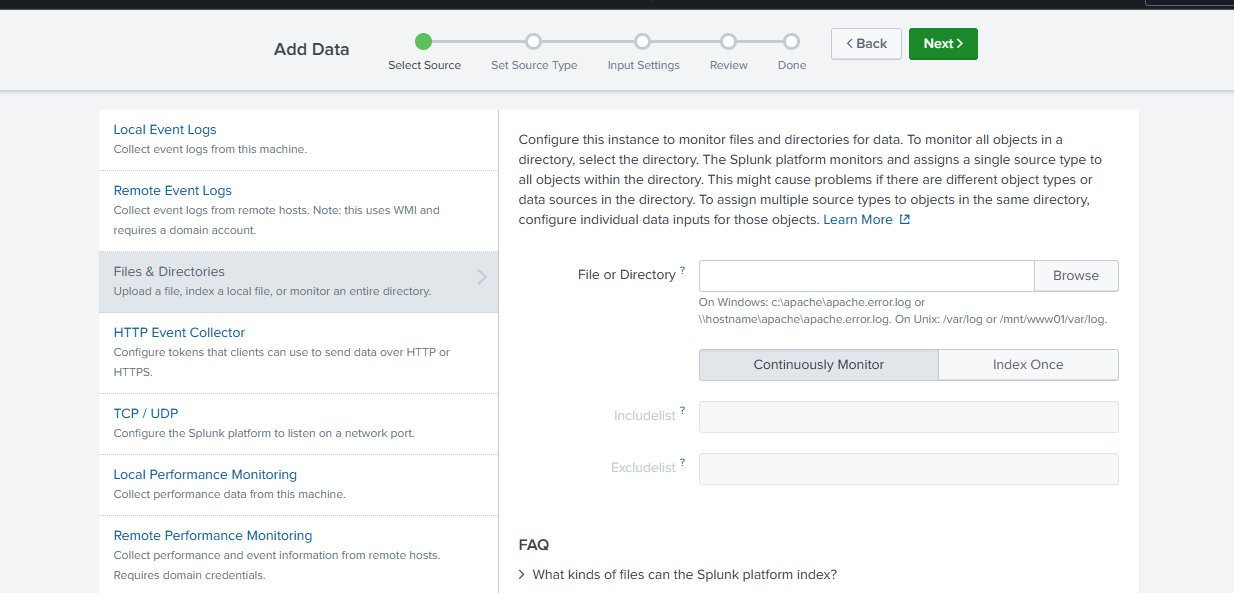Click the File or Directory text field

point(865,276)
